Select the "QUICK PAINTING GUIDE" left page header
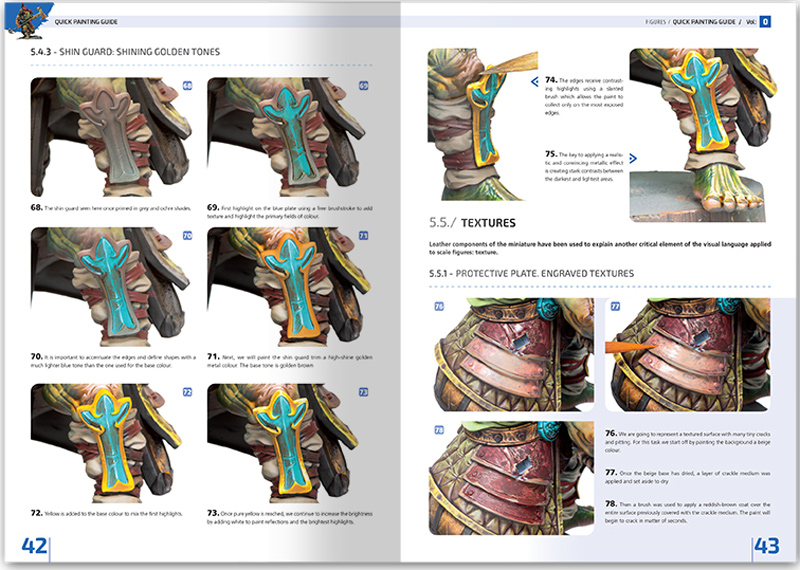 [86, 22]
